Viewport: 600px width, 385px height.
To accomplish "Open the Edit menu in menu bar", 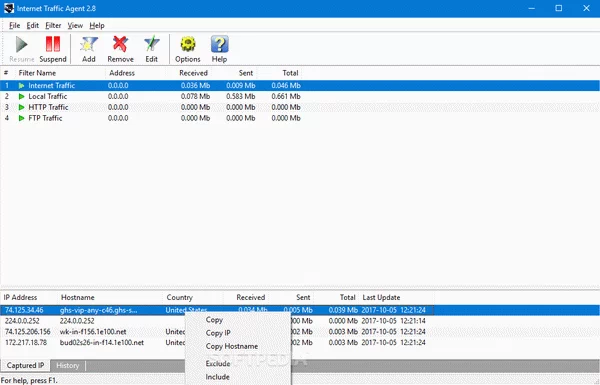I will coord(33,26).
